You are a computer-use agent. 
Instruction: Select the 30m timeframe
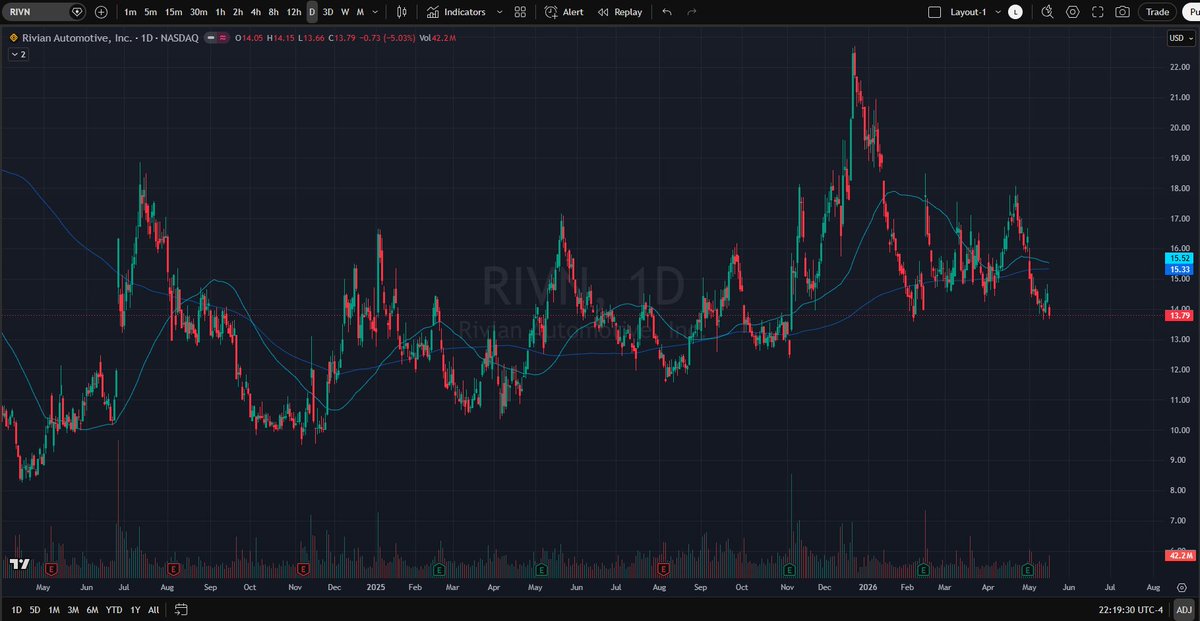pyautogui.click(x=199, y=12)
